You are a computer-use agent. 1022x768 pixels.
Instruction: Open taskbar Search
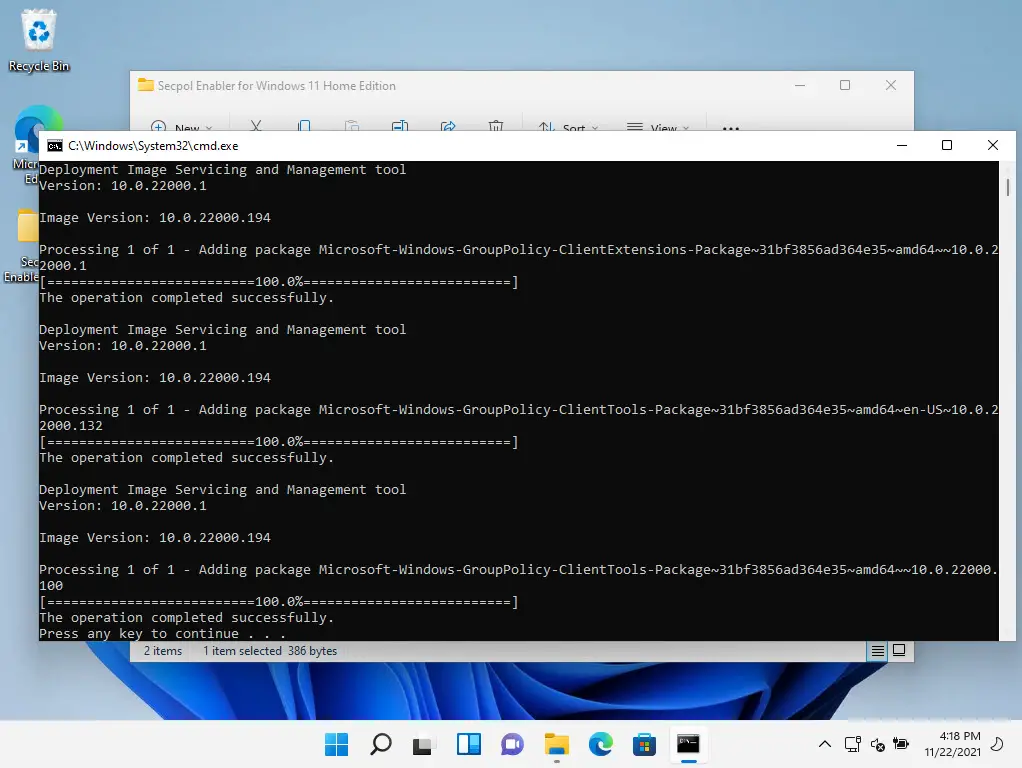tap(381, 745)
